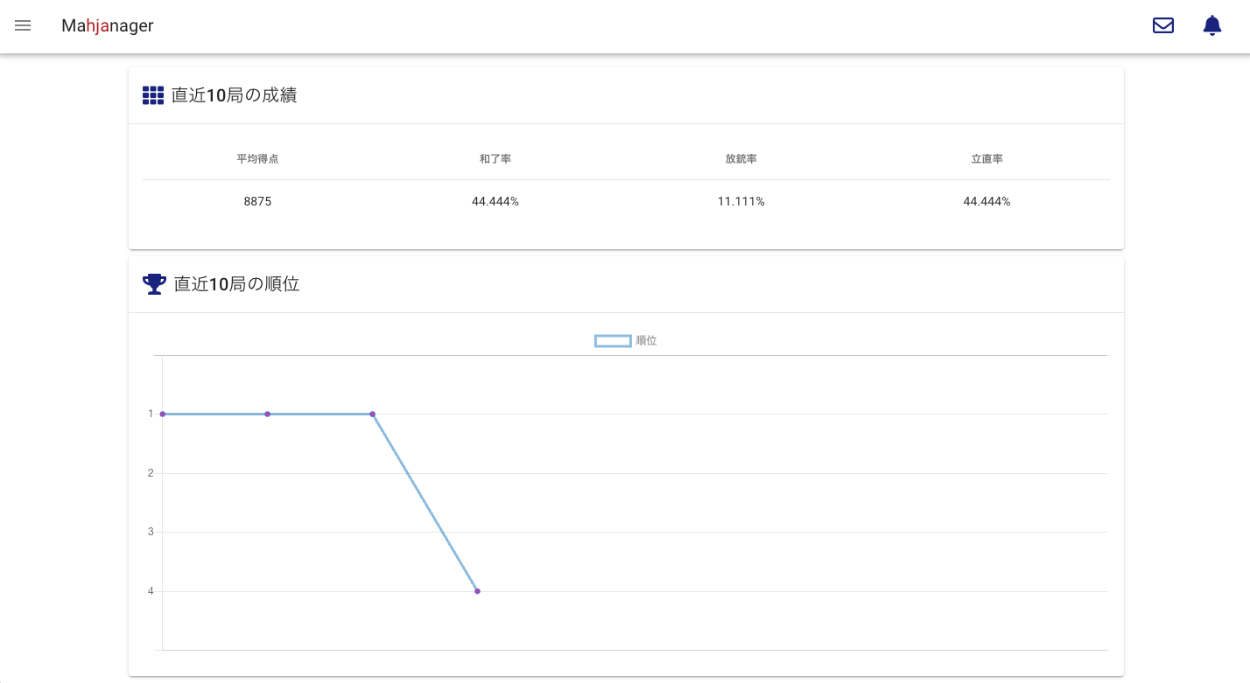Click the third data point at rank 1
Image resolution: width=1250 pixels, height=683 pixels.
372,414
